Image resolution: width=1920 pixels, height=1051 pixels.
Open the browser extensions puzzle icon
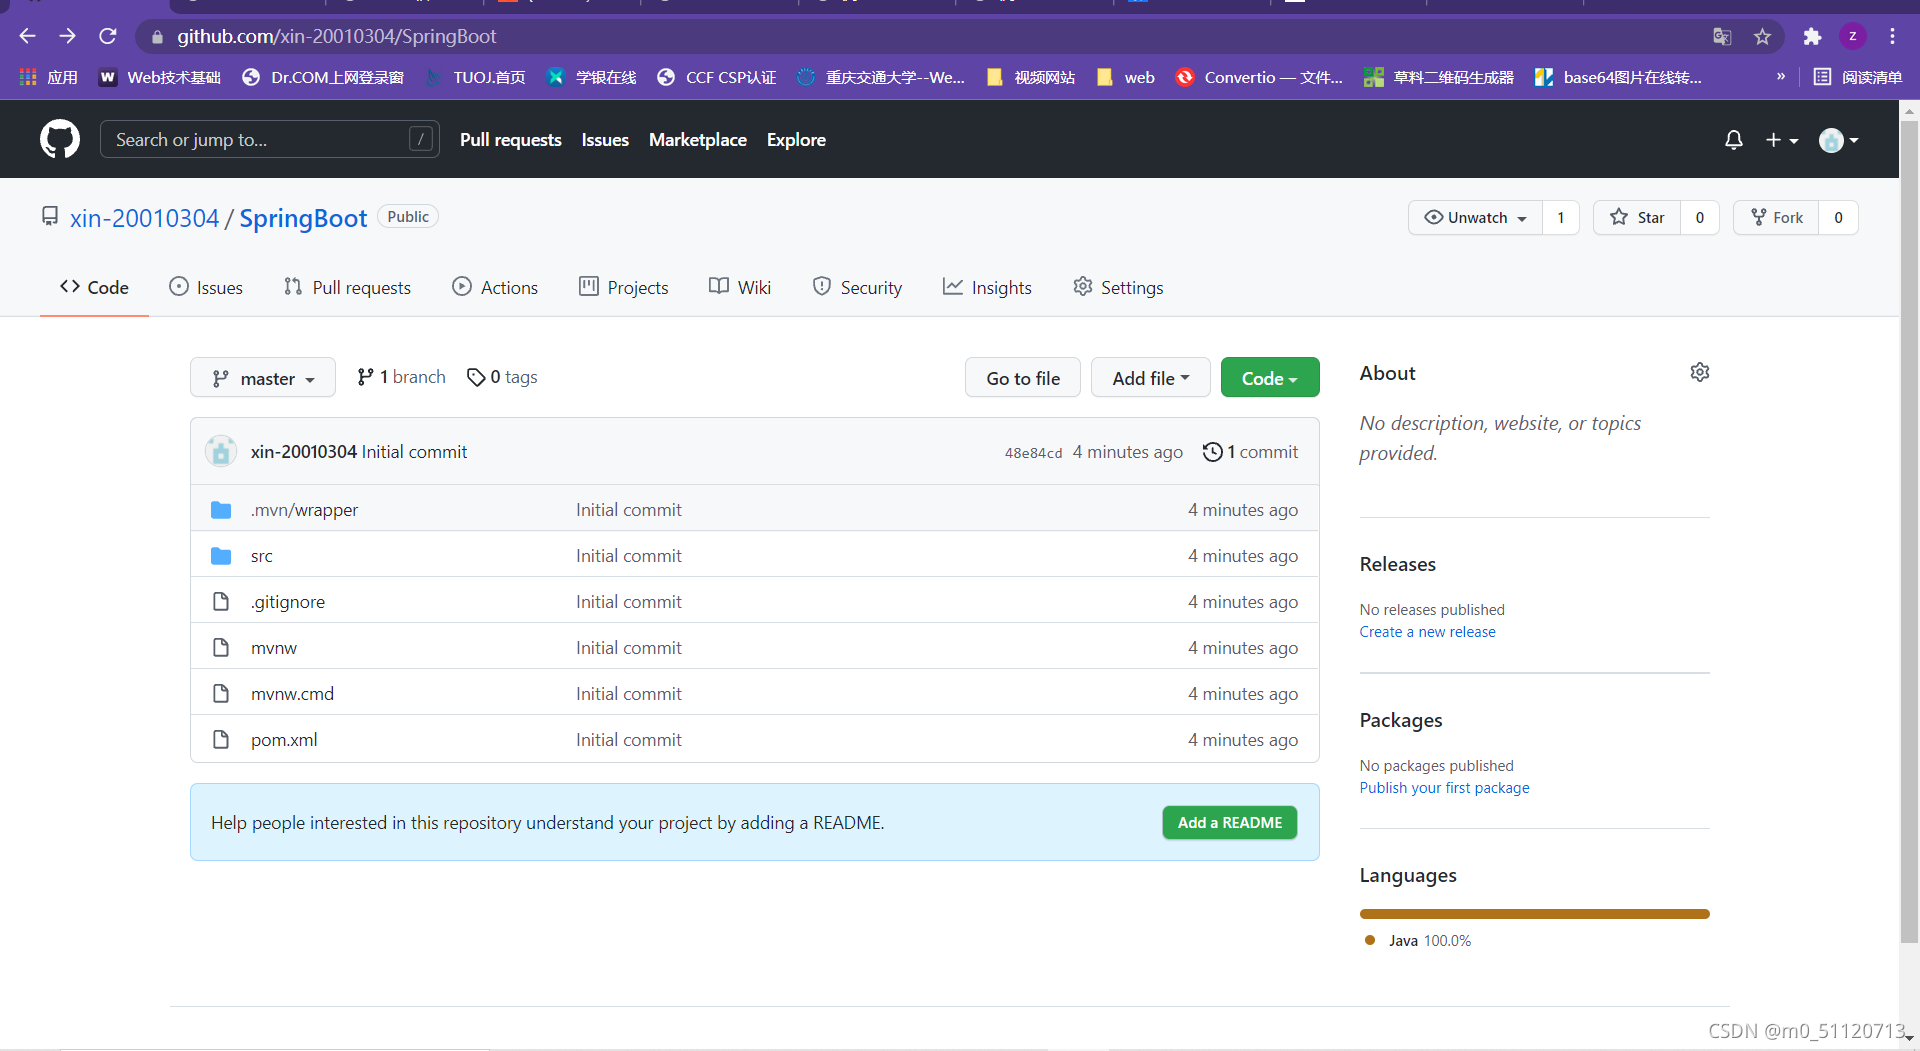coord(1812,37)
